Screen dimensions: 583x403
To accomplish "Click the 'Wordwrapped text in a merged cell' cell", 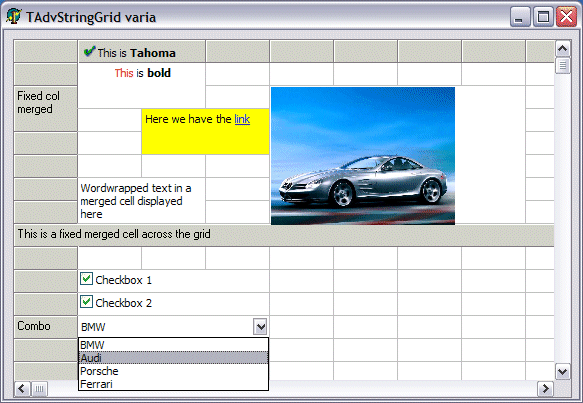I will pos(142,201).
